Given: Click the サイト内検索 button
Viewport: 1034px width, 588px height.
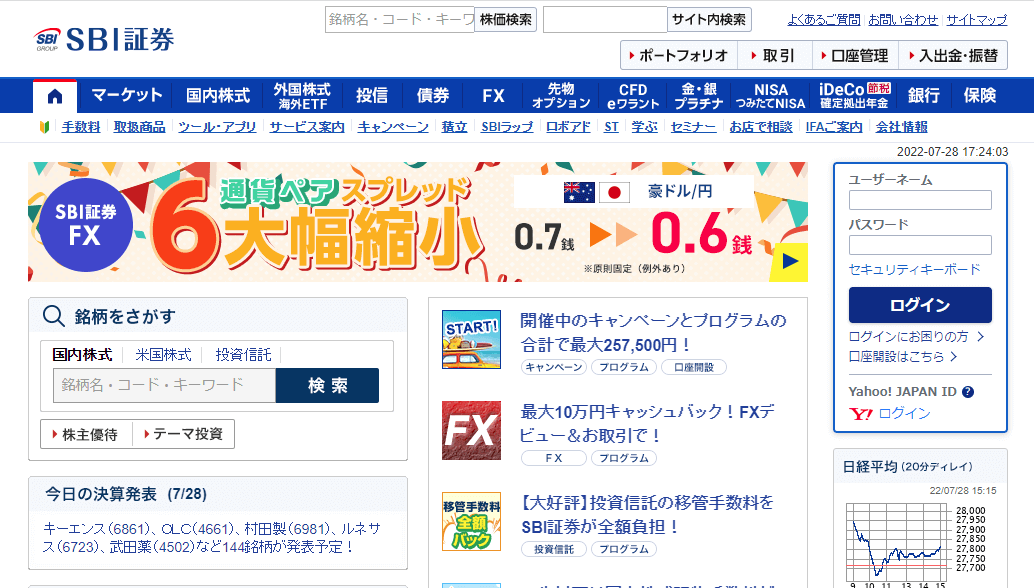Looking at the screenshot, I should point(709,20).
